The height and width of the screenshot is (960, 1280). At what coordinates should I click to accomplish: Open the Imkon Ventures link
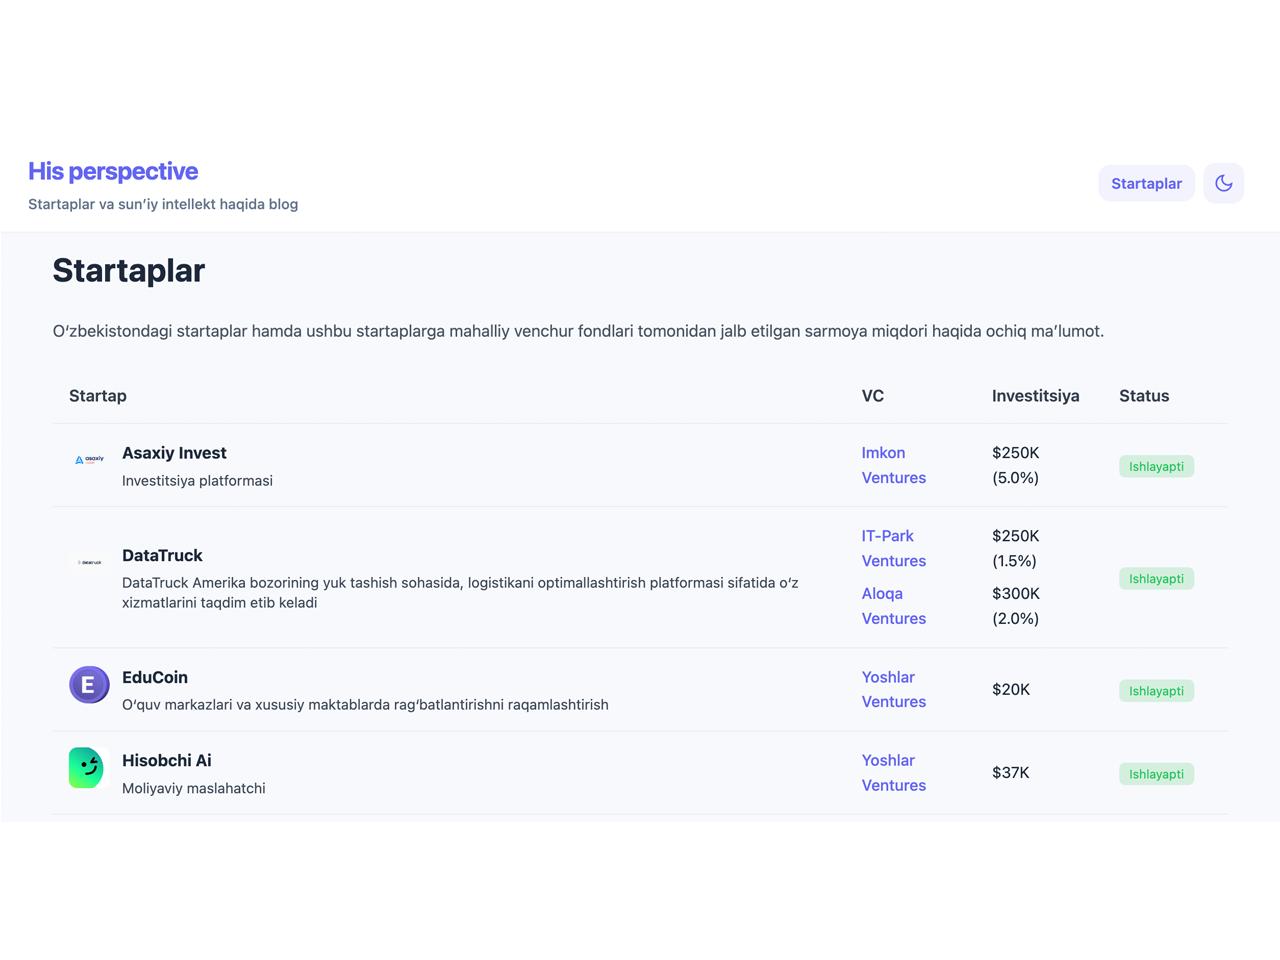[x=893, y=465]
